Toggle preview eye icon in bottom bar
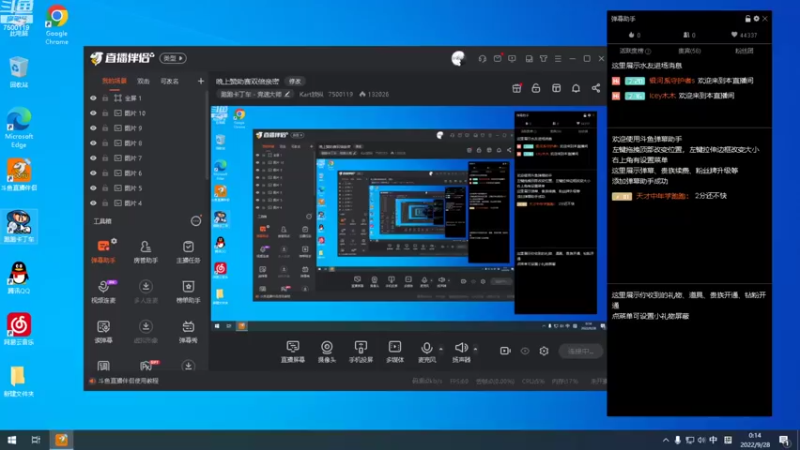800x450 pixels. tap(525, 351)
